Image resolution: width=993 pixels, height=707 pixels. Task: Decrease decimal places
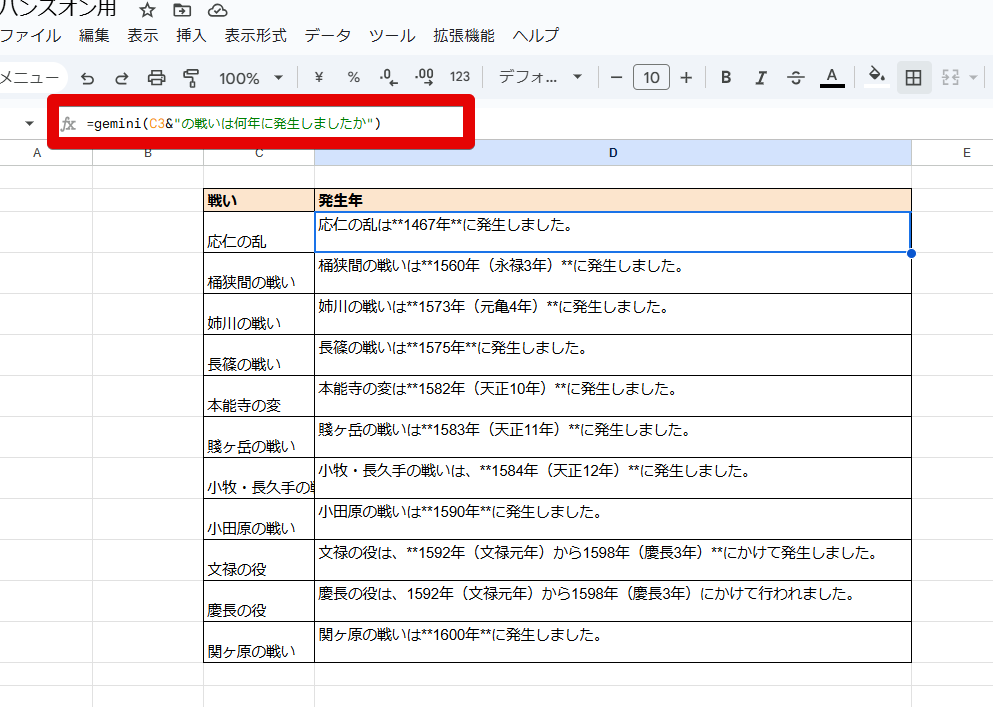click(x=388, y=77)
